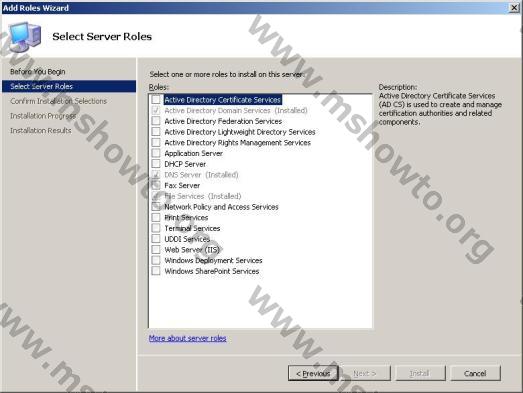
Task: Click the Next button
Action: click(365, 373)
